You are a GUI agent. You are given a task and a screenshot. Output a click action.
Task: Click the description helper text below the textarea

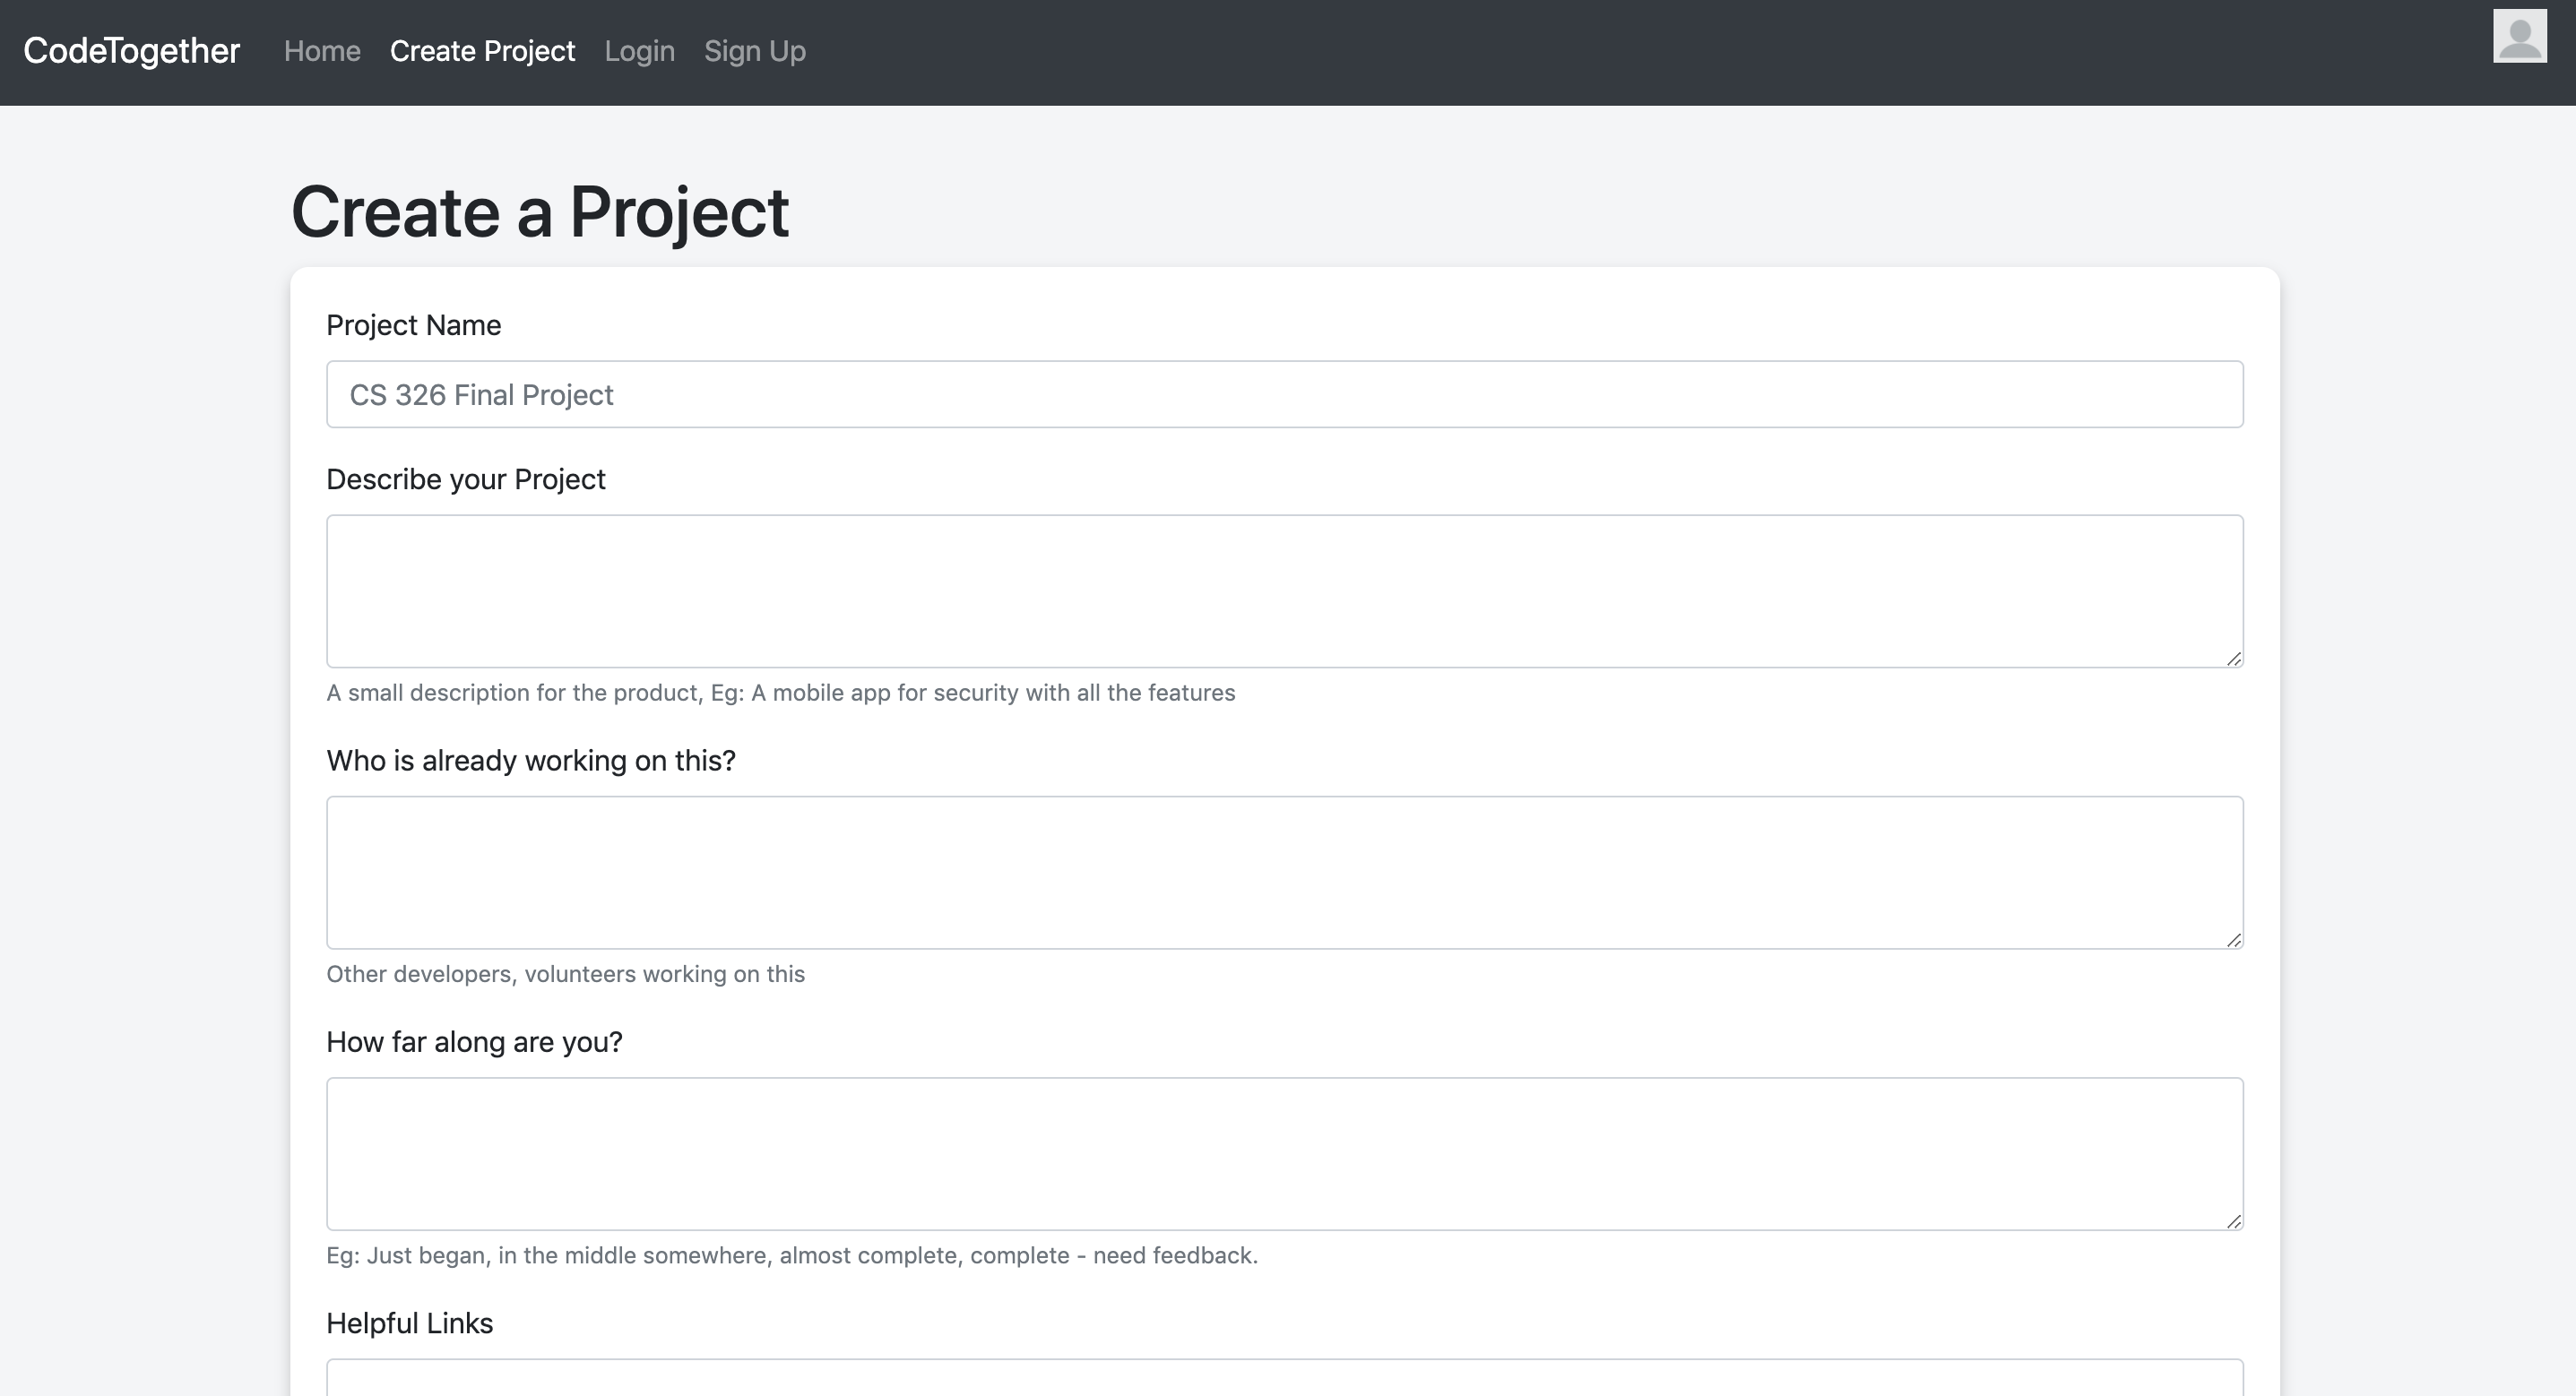781,692
